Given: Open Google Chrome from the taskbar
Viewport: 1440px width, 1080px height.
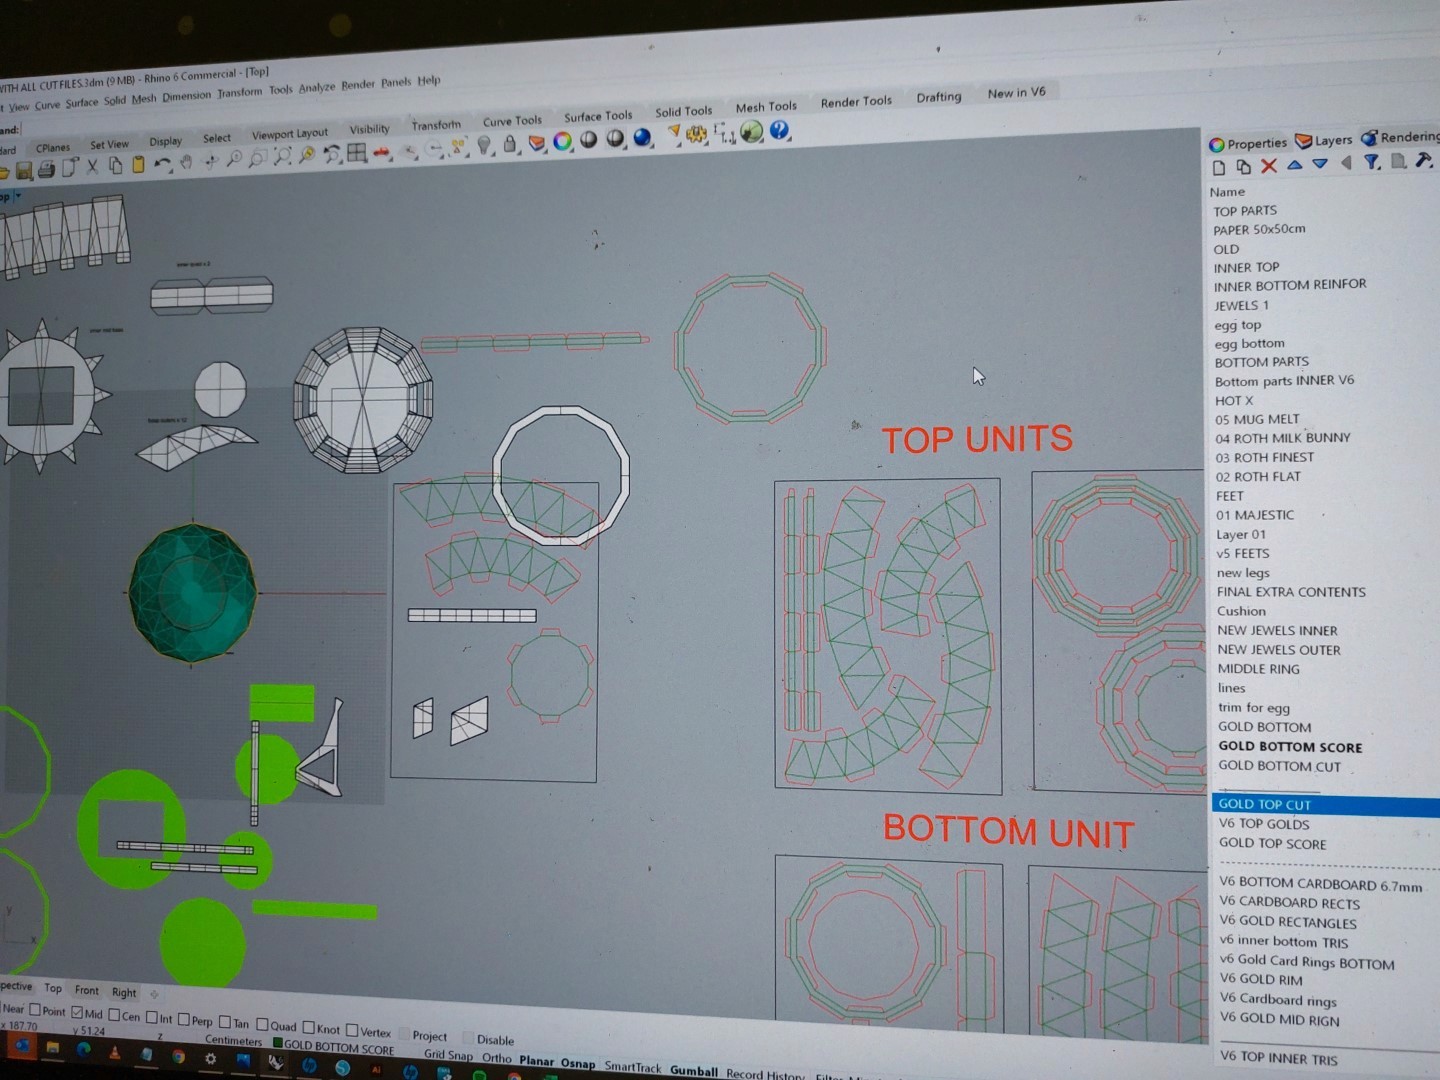Looking at the screenshot, I should click(178, 1056).
